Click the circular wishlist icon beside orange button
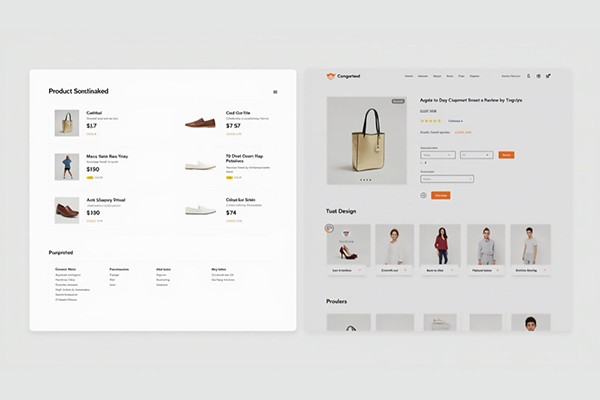The height and width of the screenshot is (400, 600). (424, 195)
